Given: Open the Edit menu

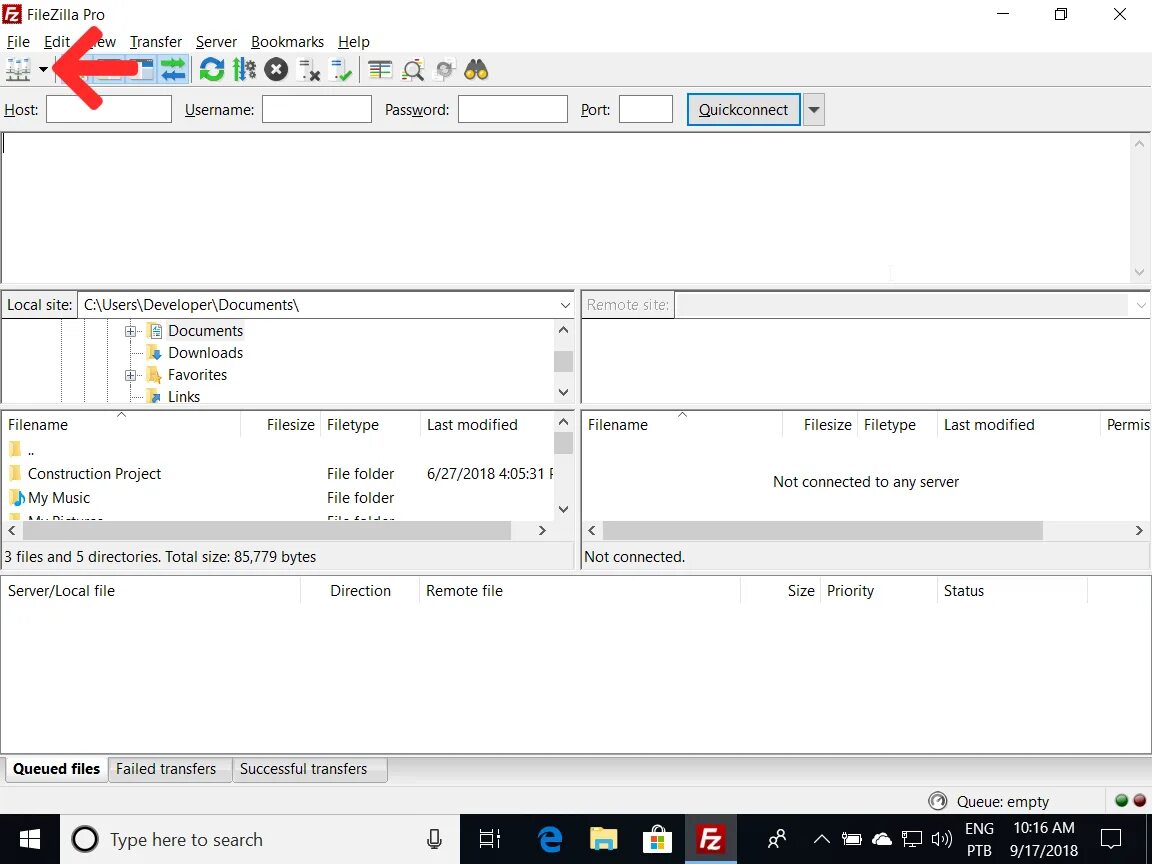Looking at the screenshot, I should pyautogui.click(x=57, y=42).
